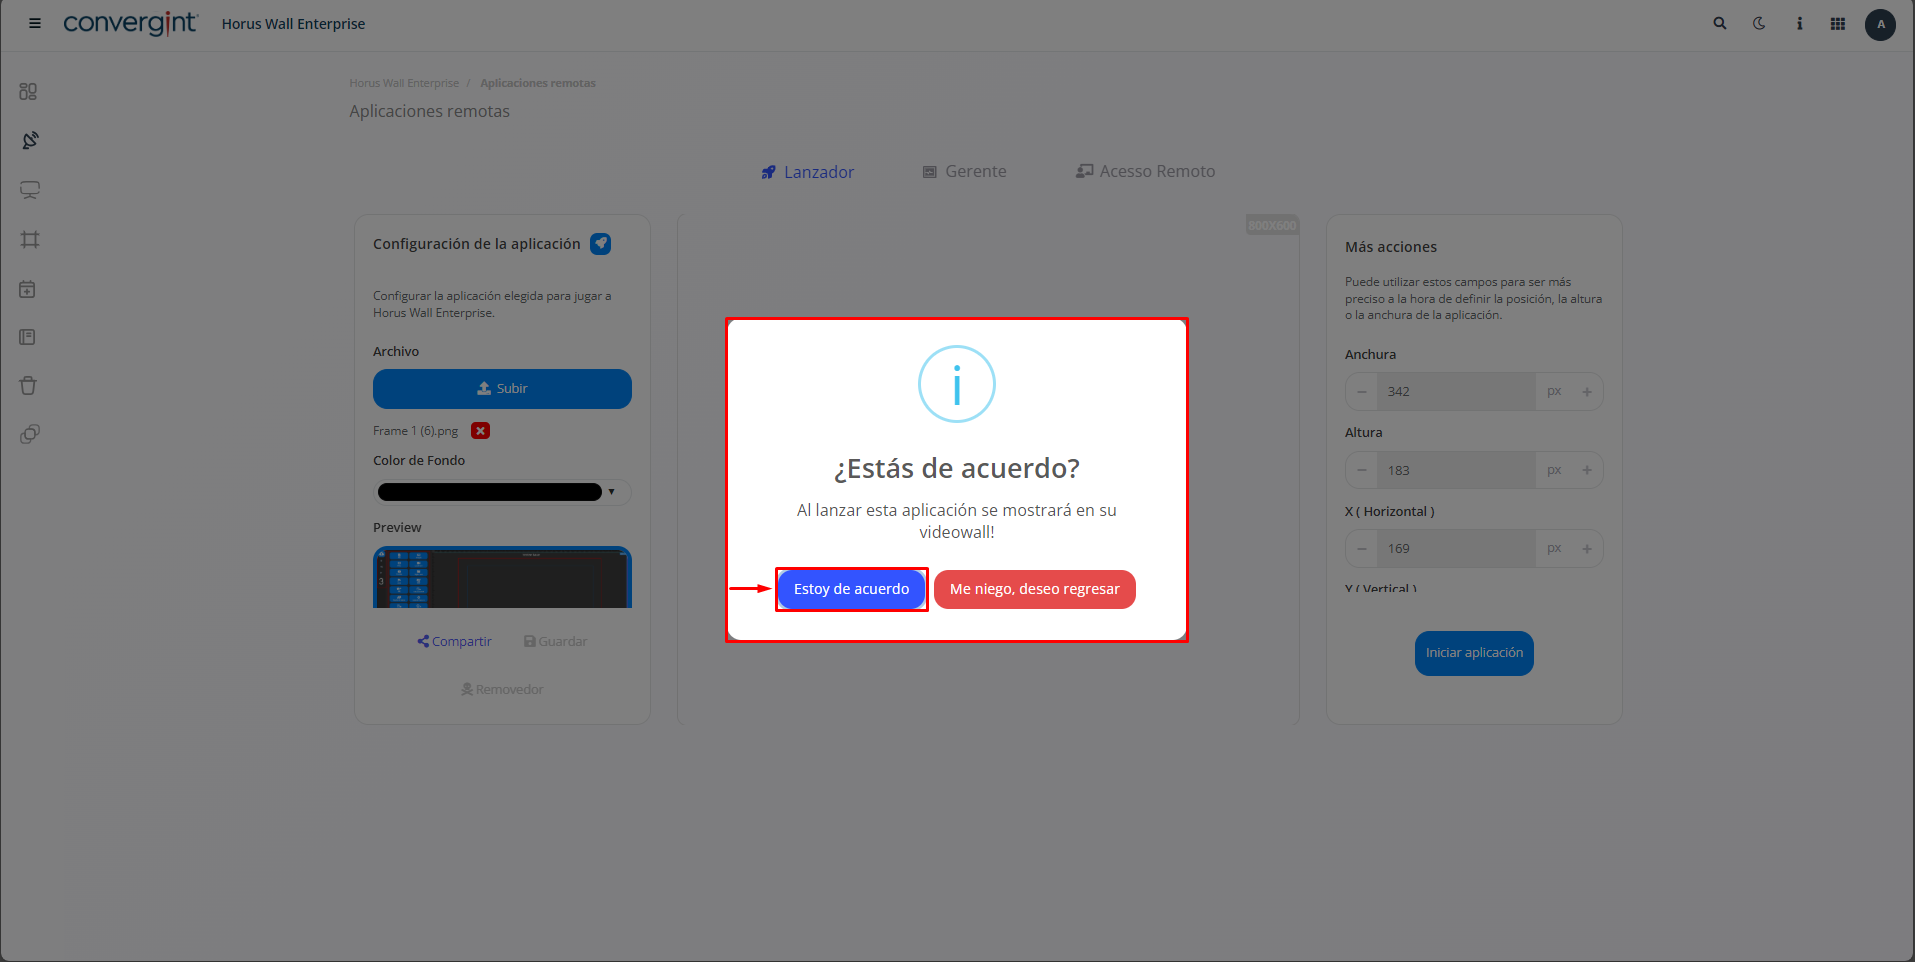Click the Compartir link
Image resolution: width=1915 pixels, height=962 pixels.
(x=455, y=642)
